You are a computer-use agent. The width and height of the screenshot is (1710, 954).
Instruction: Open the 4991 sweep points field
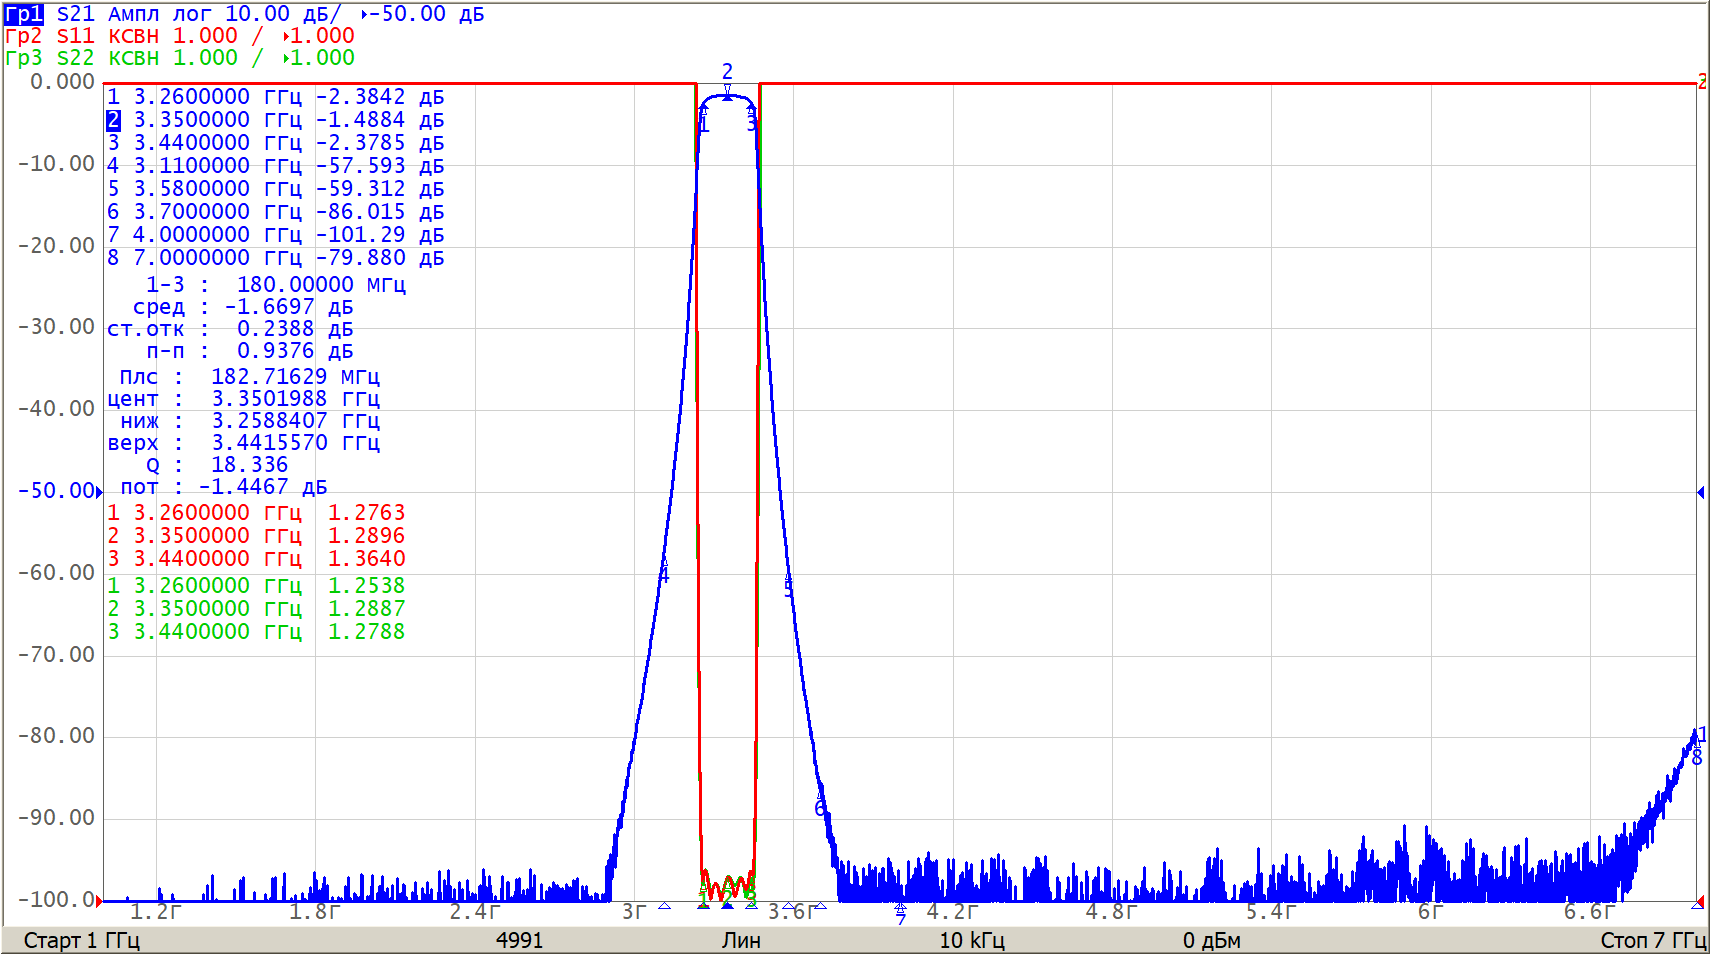519,940
